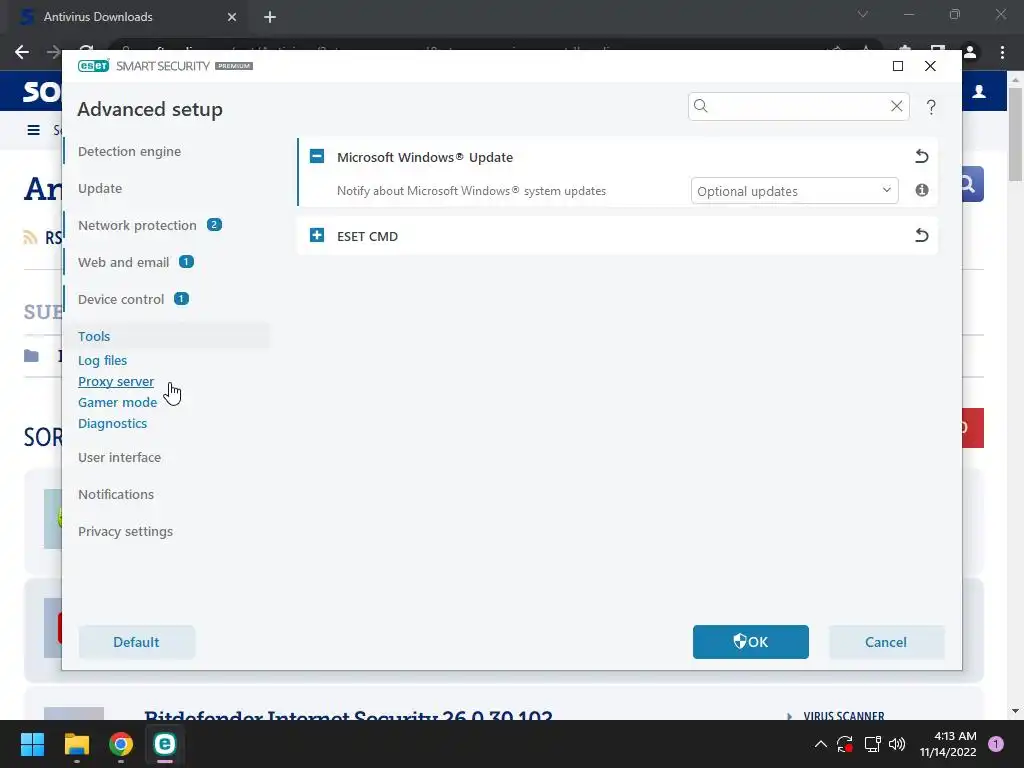Open a new Chrome tab
1024x768 pixels.
click(x=270, y=17)
